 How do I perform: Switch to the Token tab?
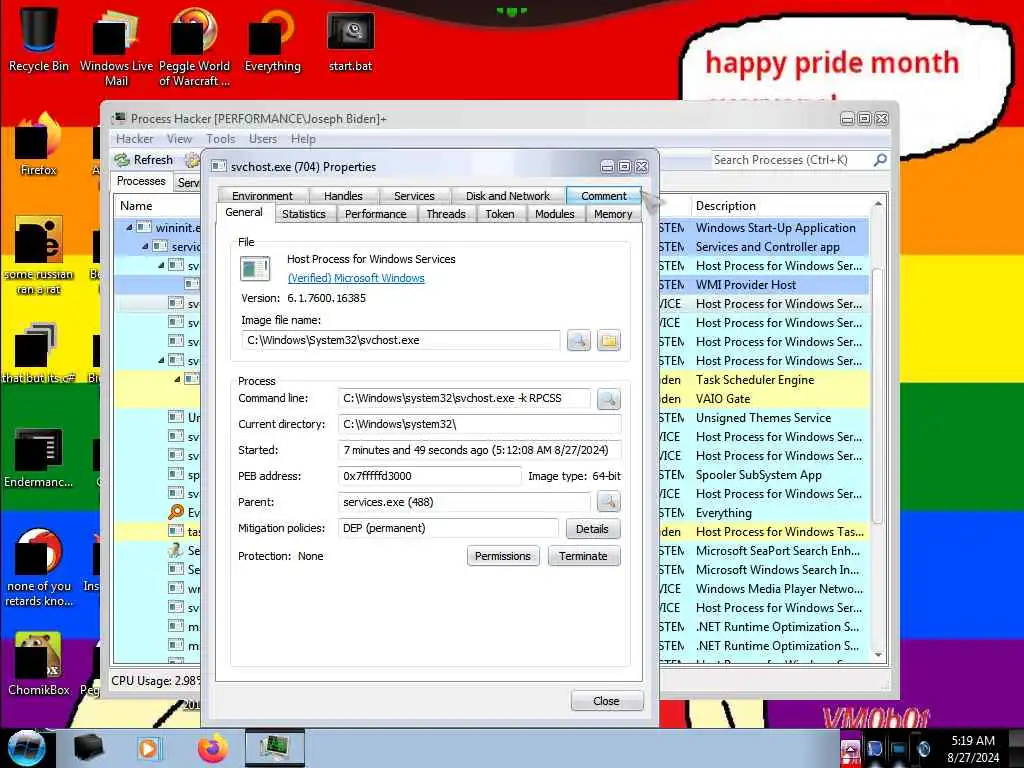coord(500,214)
